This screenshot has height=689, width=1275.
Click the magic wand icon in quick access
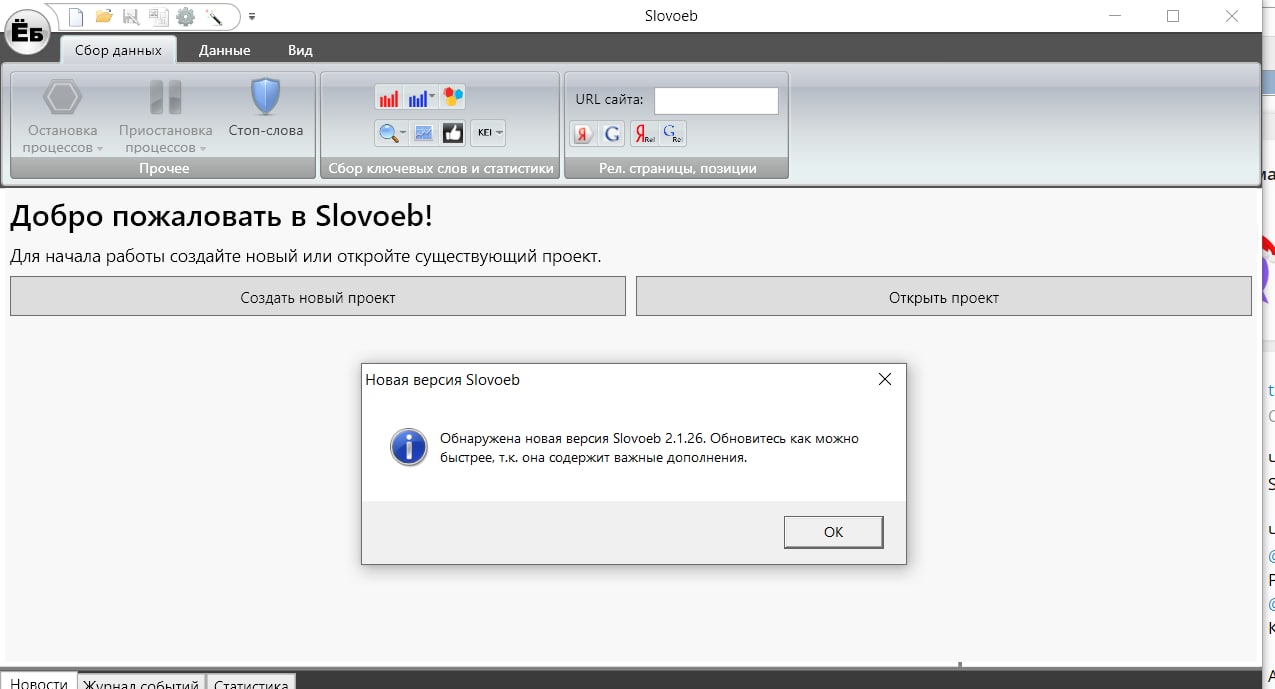pyautogui.click(x=213, y=17)
